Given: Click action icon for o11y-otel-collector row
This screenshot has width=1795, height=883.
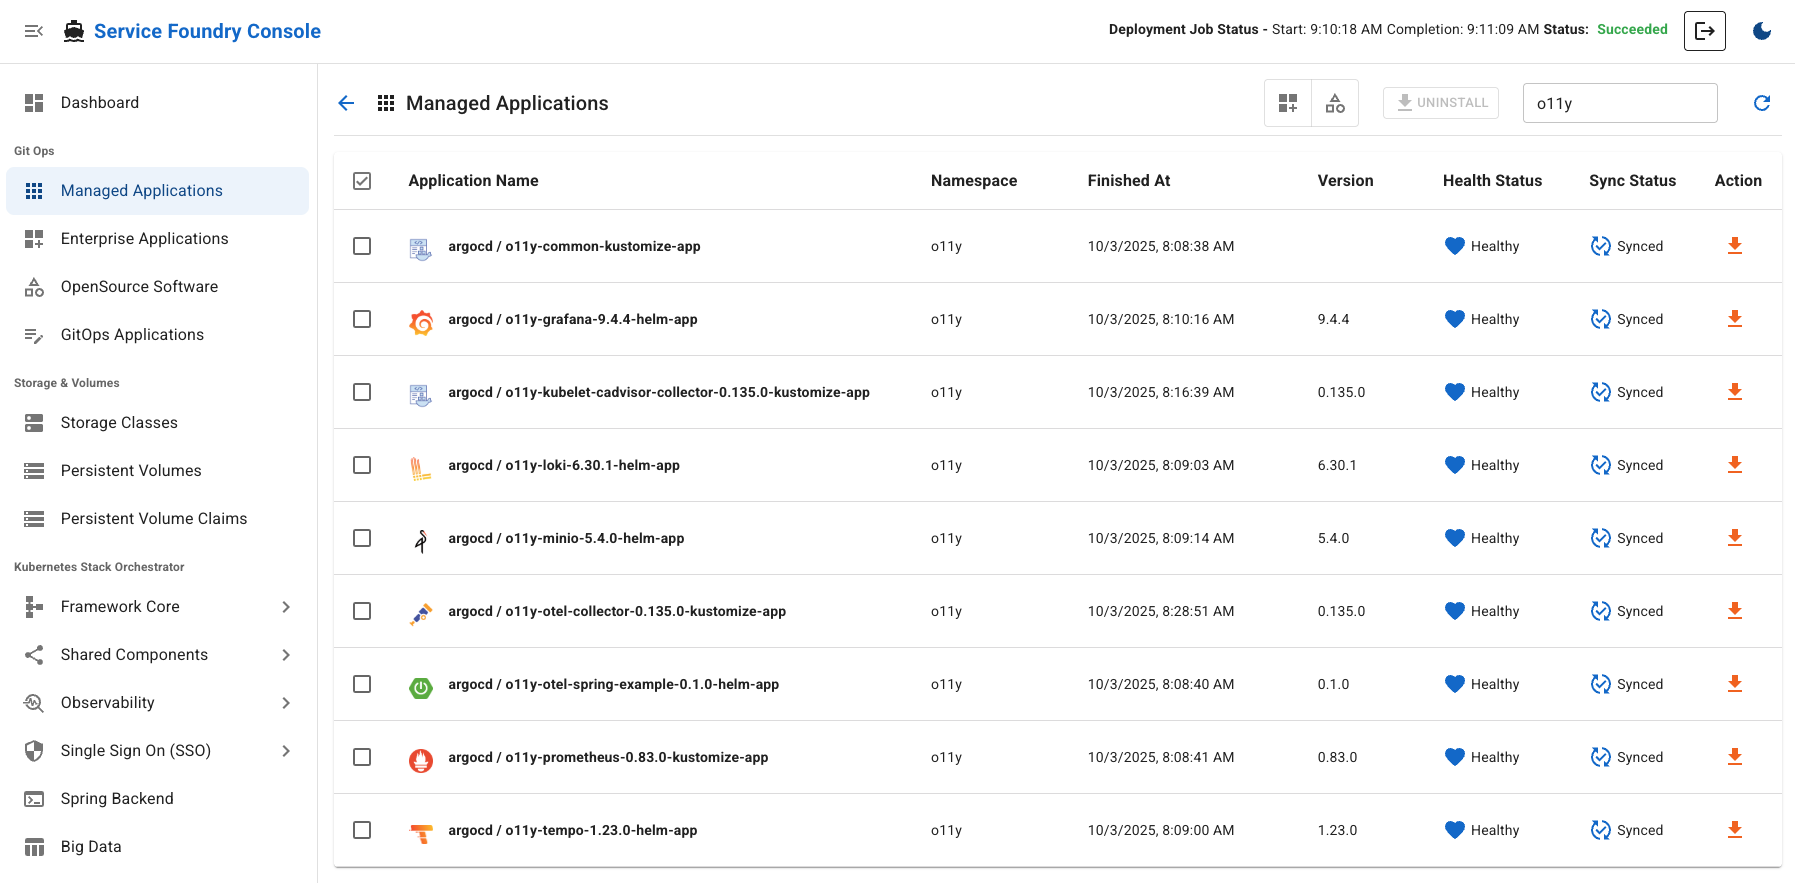Looking at the screenshot, I should coord(1735,611).
